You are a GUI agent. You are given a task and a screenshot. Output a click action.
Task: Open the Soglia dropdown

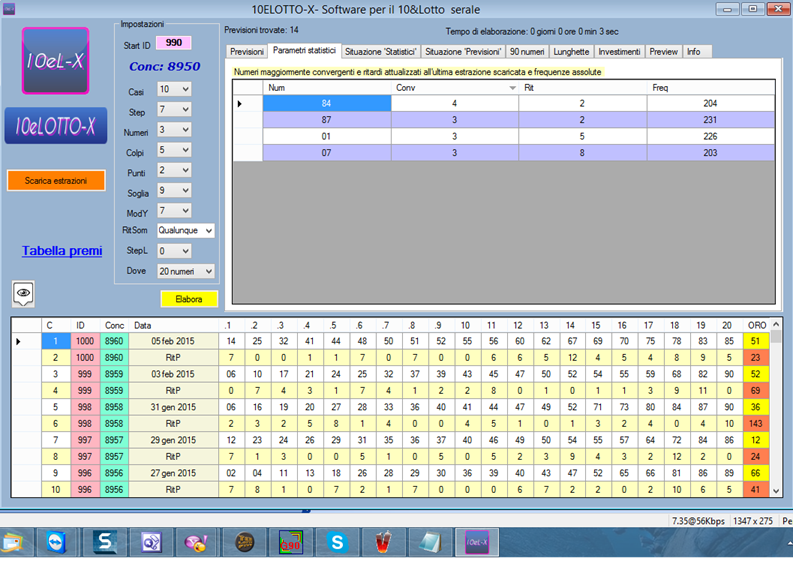pyautogui.click(x=174, y=191)
